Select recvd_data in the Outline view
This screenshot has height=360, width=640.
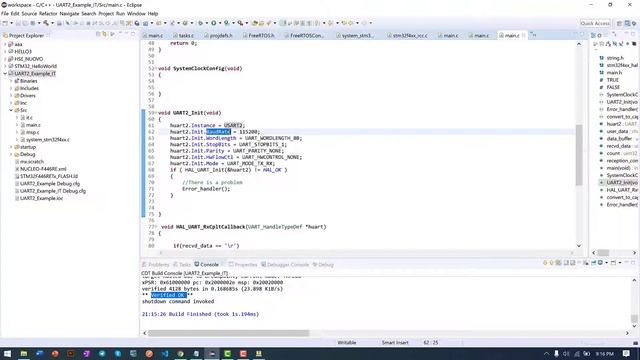(x=618, y=146)
